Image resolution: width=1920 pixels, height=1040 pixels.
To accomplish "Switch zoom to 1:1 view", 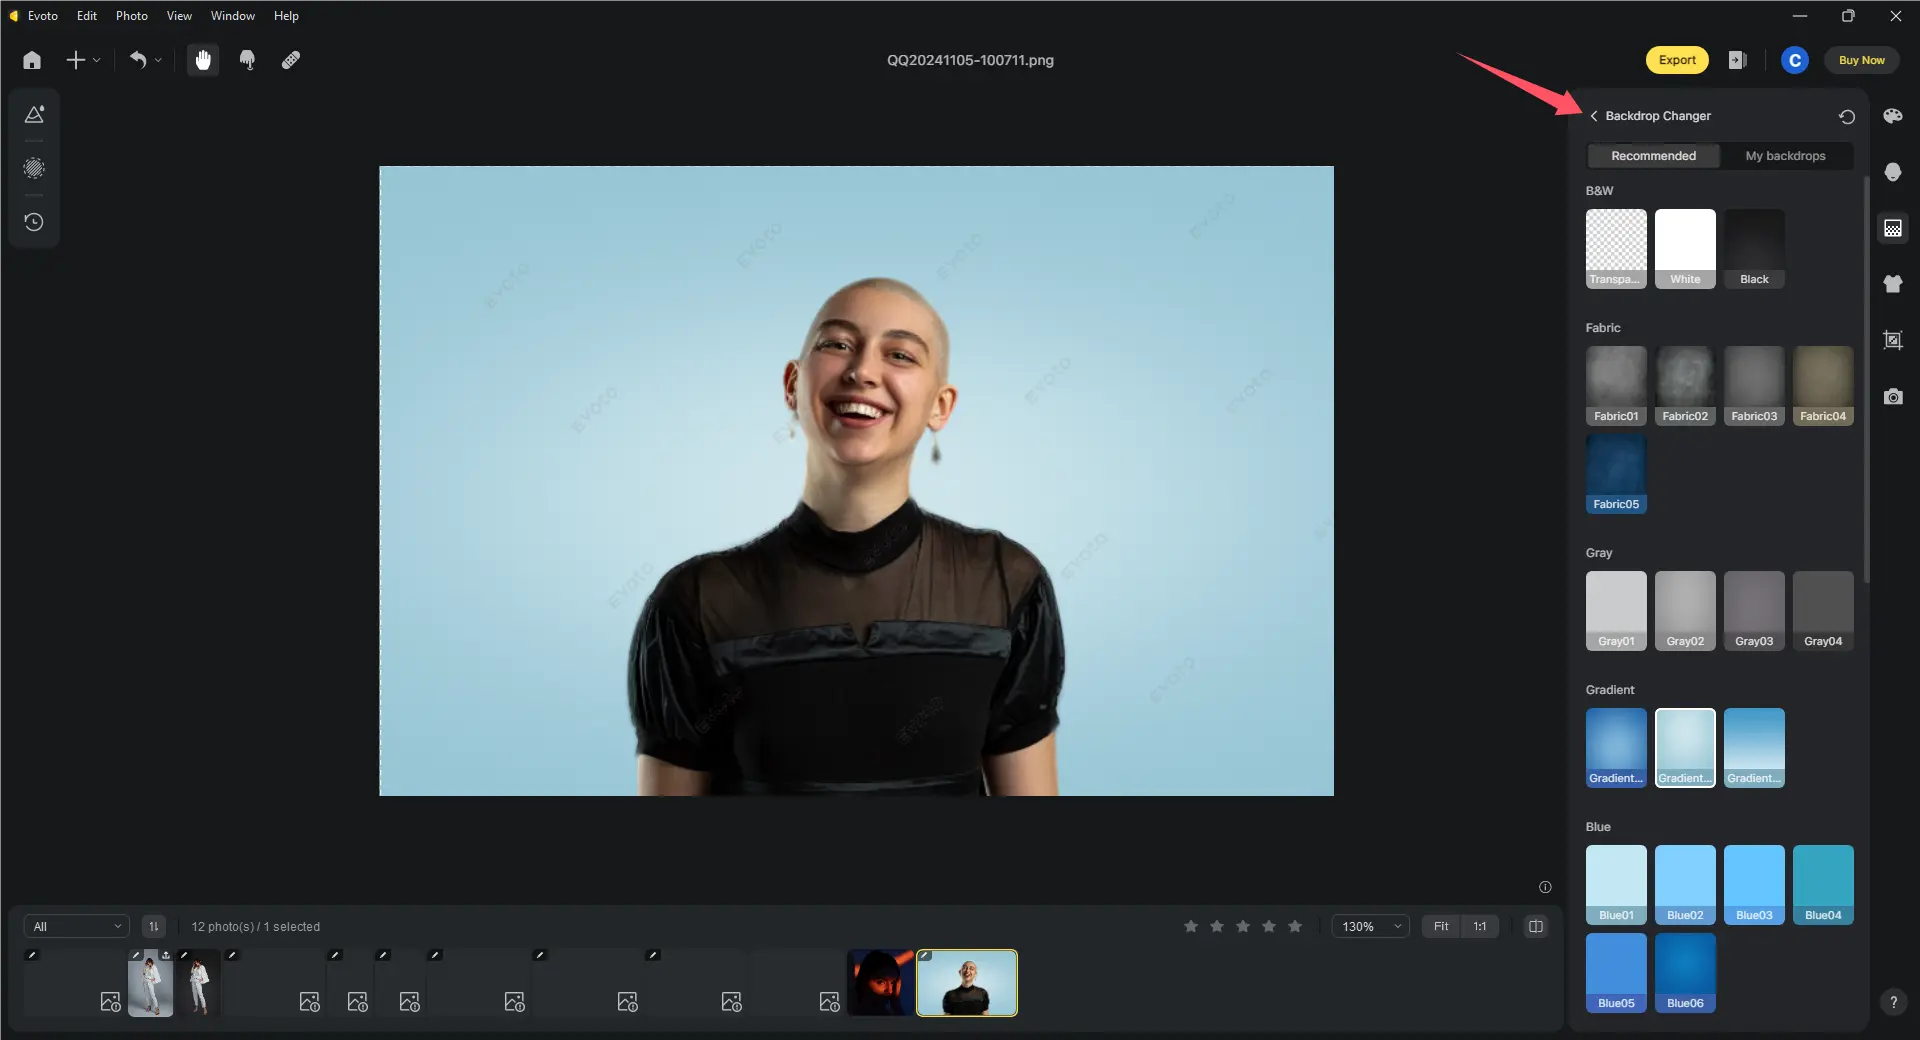I will point(1479,926).
